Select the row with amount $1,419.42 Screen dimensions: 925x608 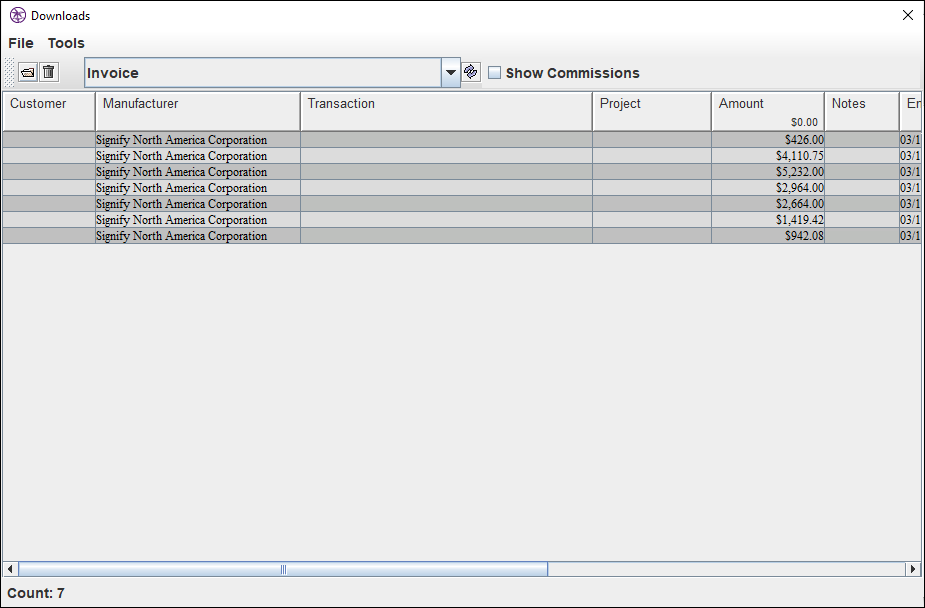pyautogui.click(x=462, y=219)
